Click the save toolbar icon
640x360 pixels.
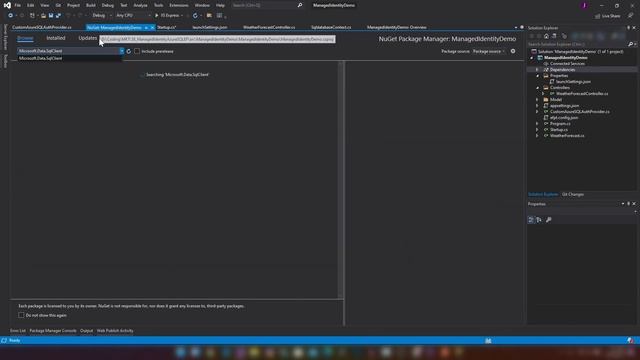pos(51,16)
